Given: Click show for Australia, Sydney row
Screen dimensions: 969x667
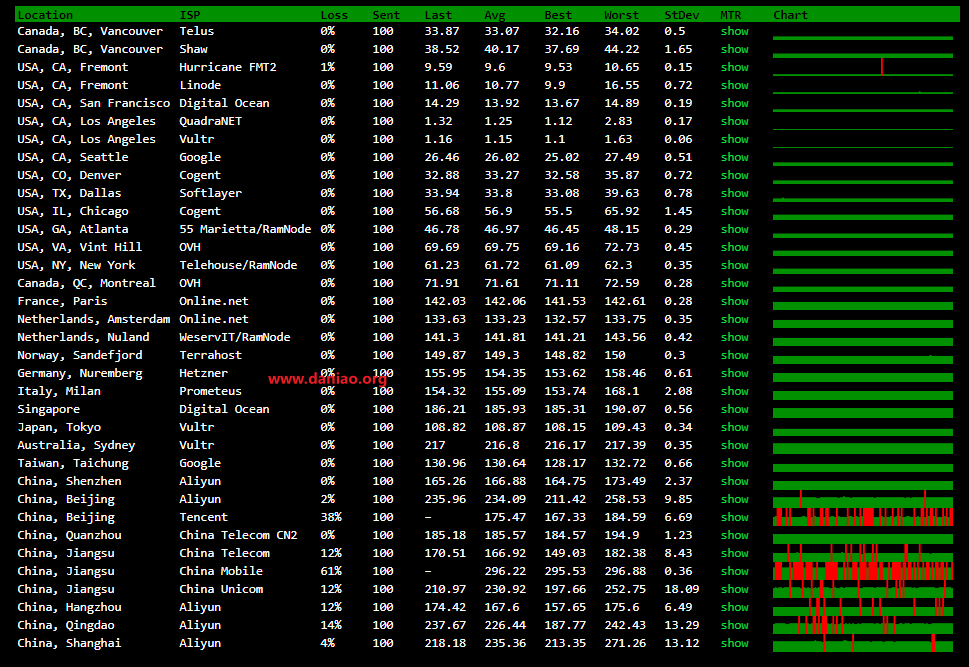Looking at the screenshot, I should [x=734, y=444].
